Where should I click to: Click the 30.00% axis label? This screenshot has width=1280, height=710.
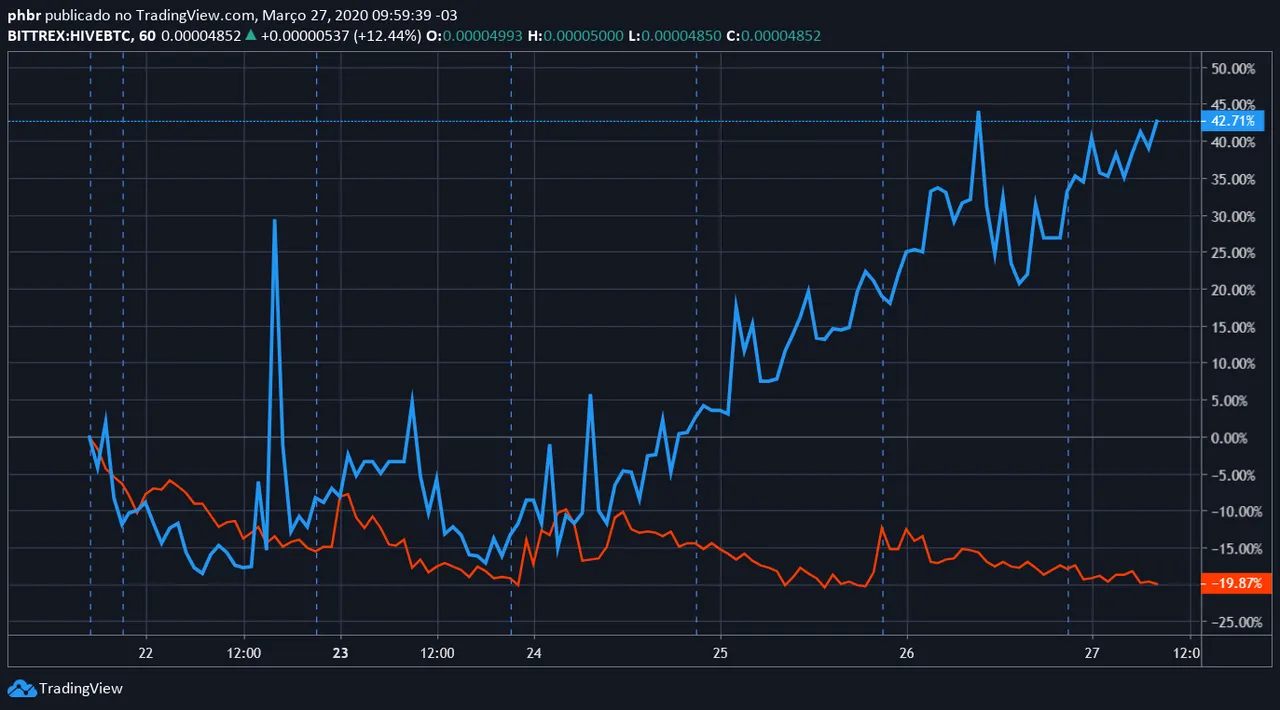pos(1234,217)
